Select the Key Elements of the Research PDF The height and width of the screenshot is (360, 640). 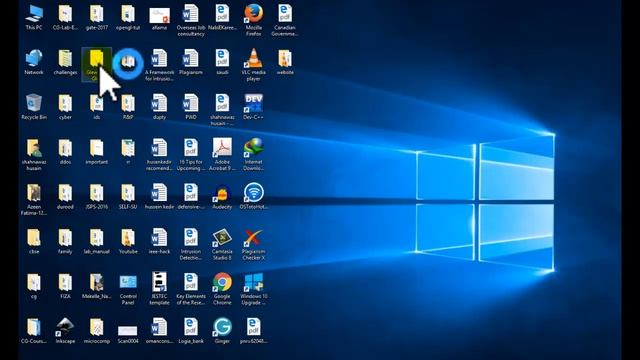coord(191,289)
